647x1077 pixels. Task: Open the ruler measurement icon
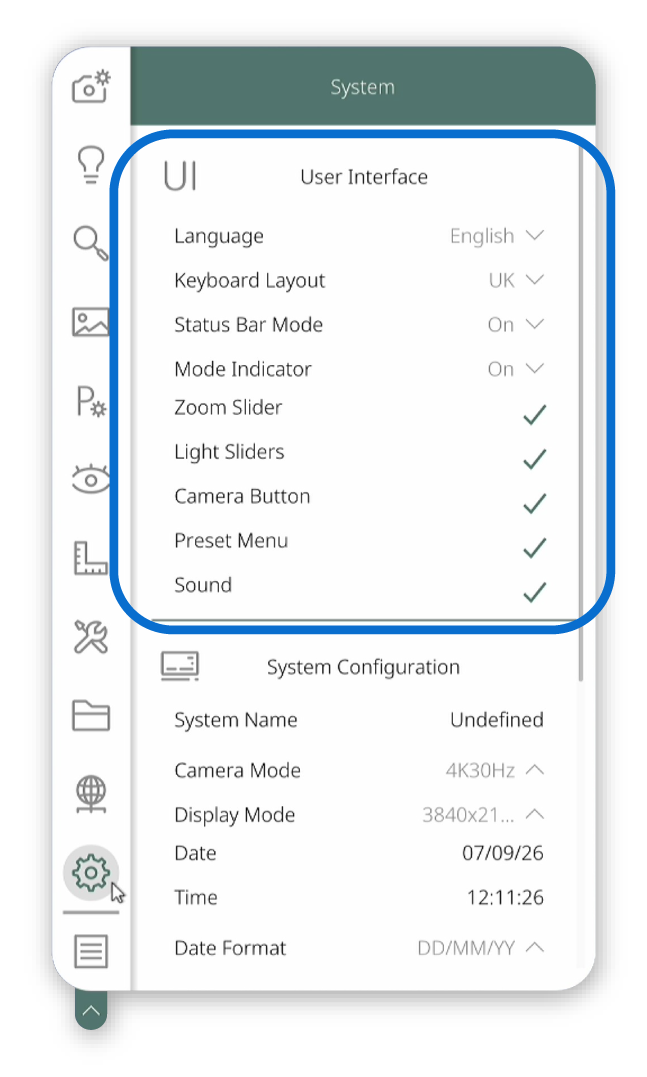tap(91, 558)
